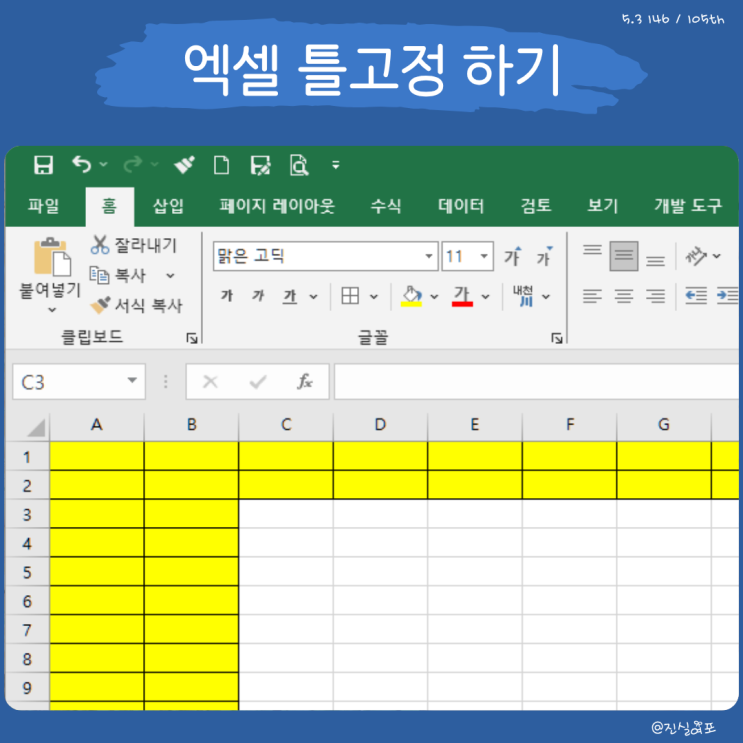743x743 pixels.
Task: Click the format painter brush in quick access toolbar
Action: (x=184, y=165)
